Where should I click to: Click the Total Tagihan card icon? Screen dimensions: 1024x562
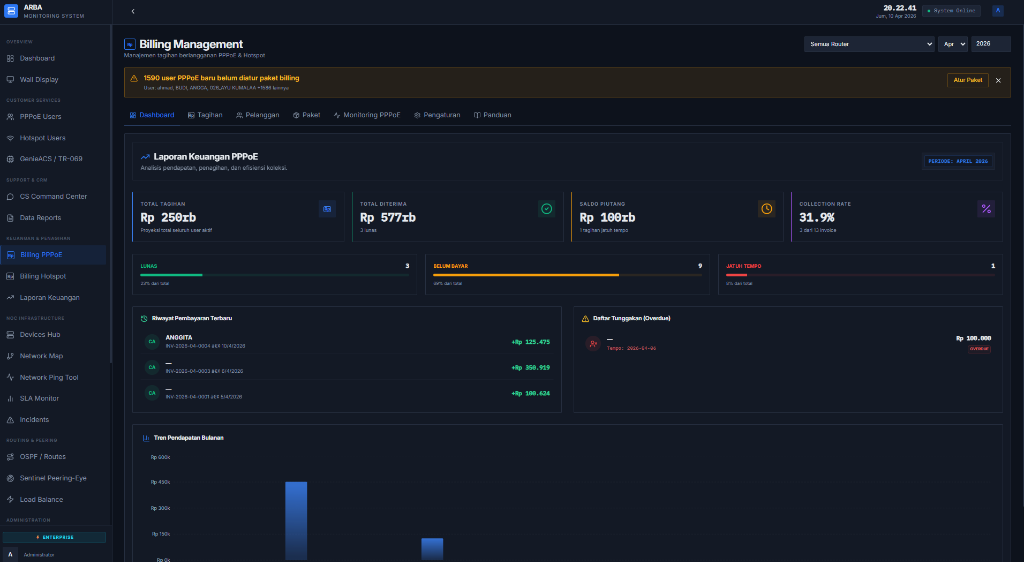[x=327, y=209]
